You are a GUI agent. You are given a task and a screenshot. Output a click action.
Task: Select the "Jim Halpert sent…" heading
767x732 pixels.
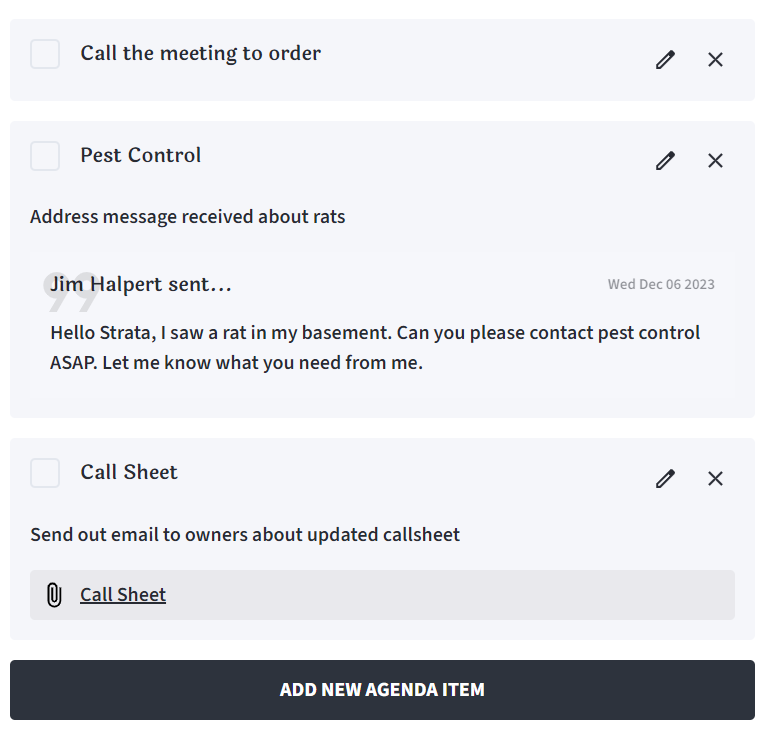(x=141, y=285)
